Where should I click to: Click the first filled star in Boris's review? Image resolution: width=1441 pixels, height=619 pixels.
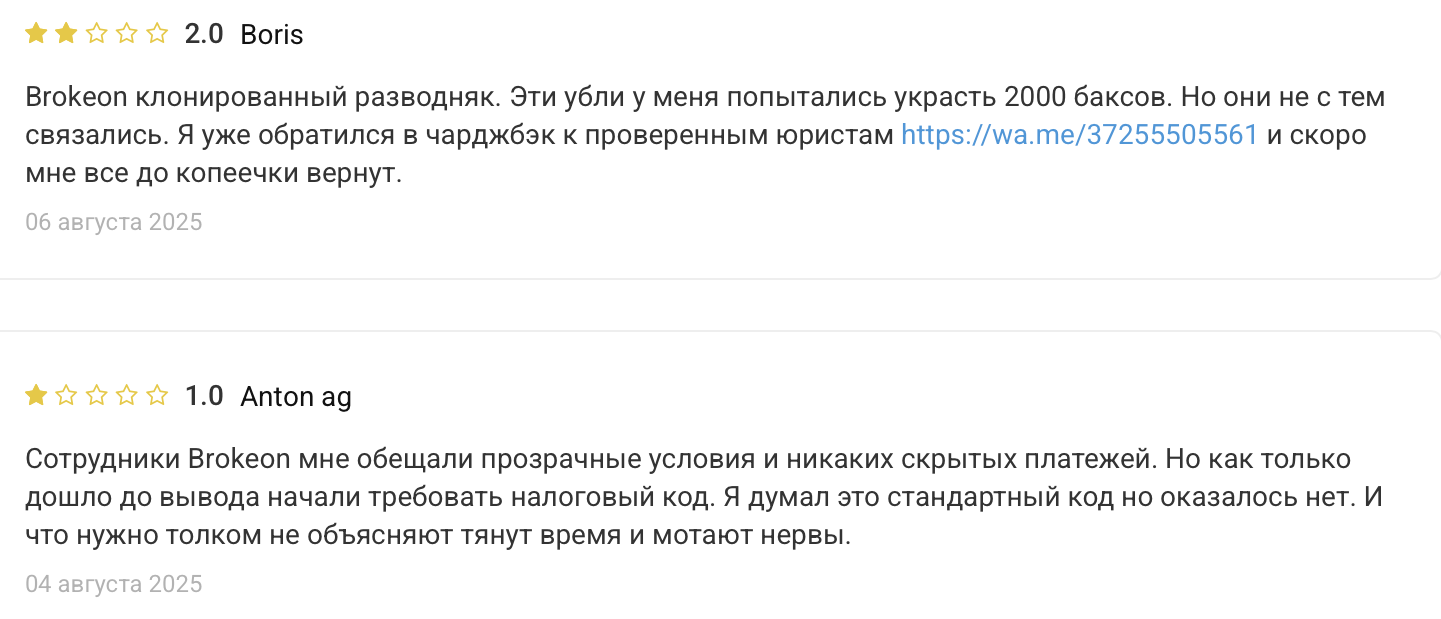36,34
